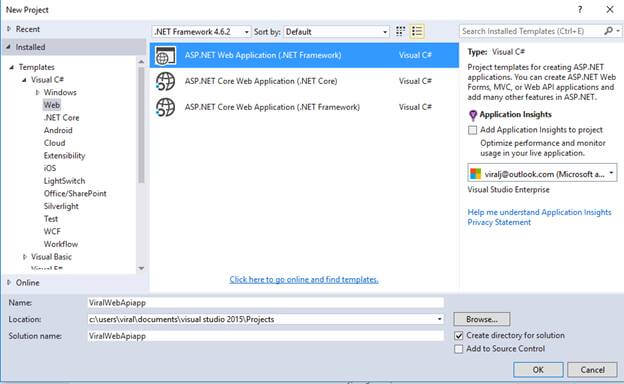Open Help me understand Application Insights link
This screenshot has width=624, height=384.
[x=539, y=212]
